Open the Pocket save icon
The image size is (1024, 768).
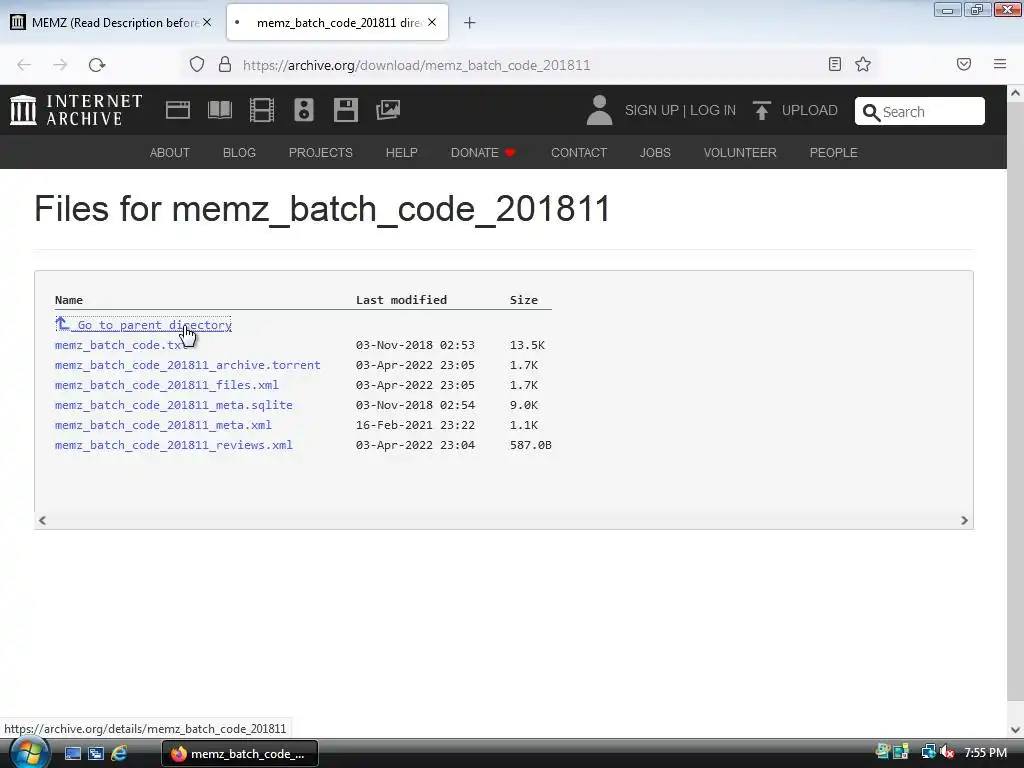point(964,64)
